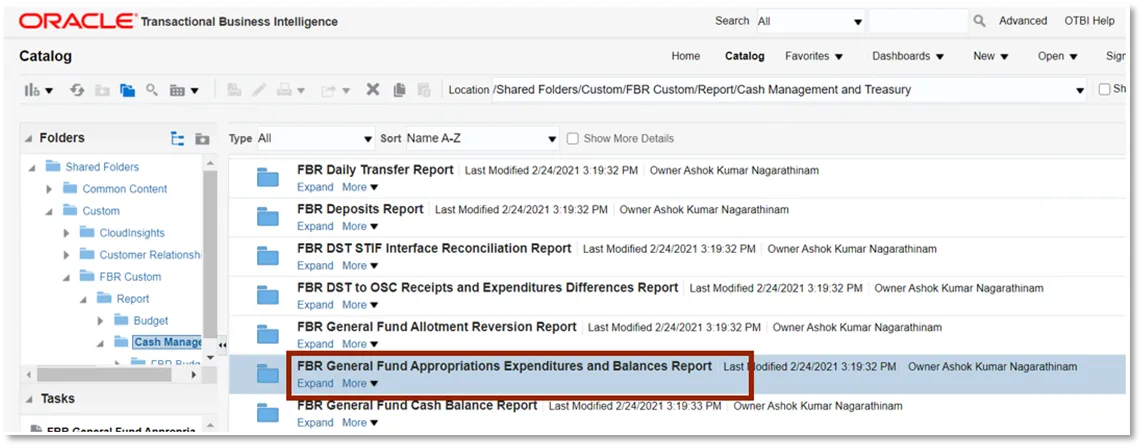This screenshot has width=1142, height=447.
Task: Open the Favorites menu
Action: point(814,56)
